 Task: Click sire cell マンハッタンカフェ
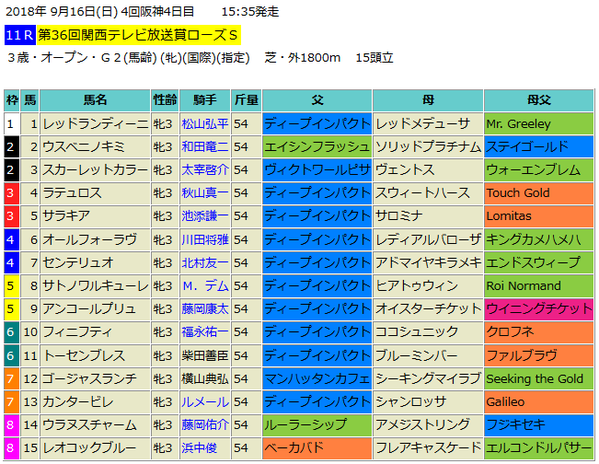pos(317,379)
